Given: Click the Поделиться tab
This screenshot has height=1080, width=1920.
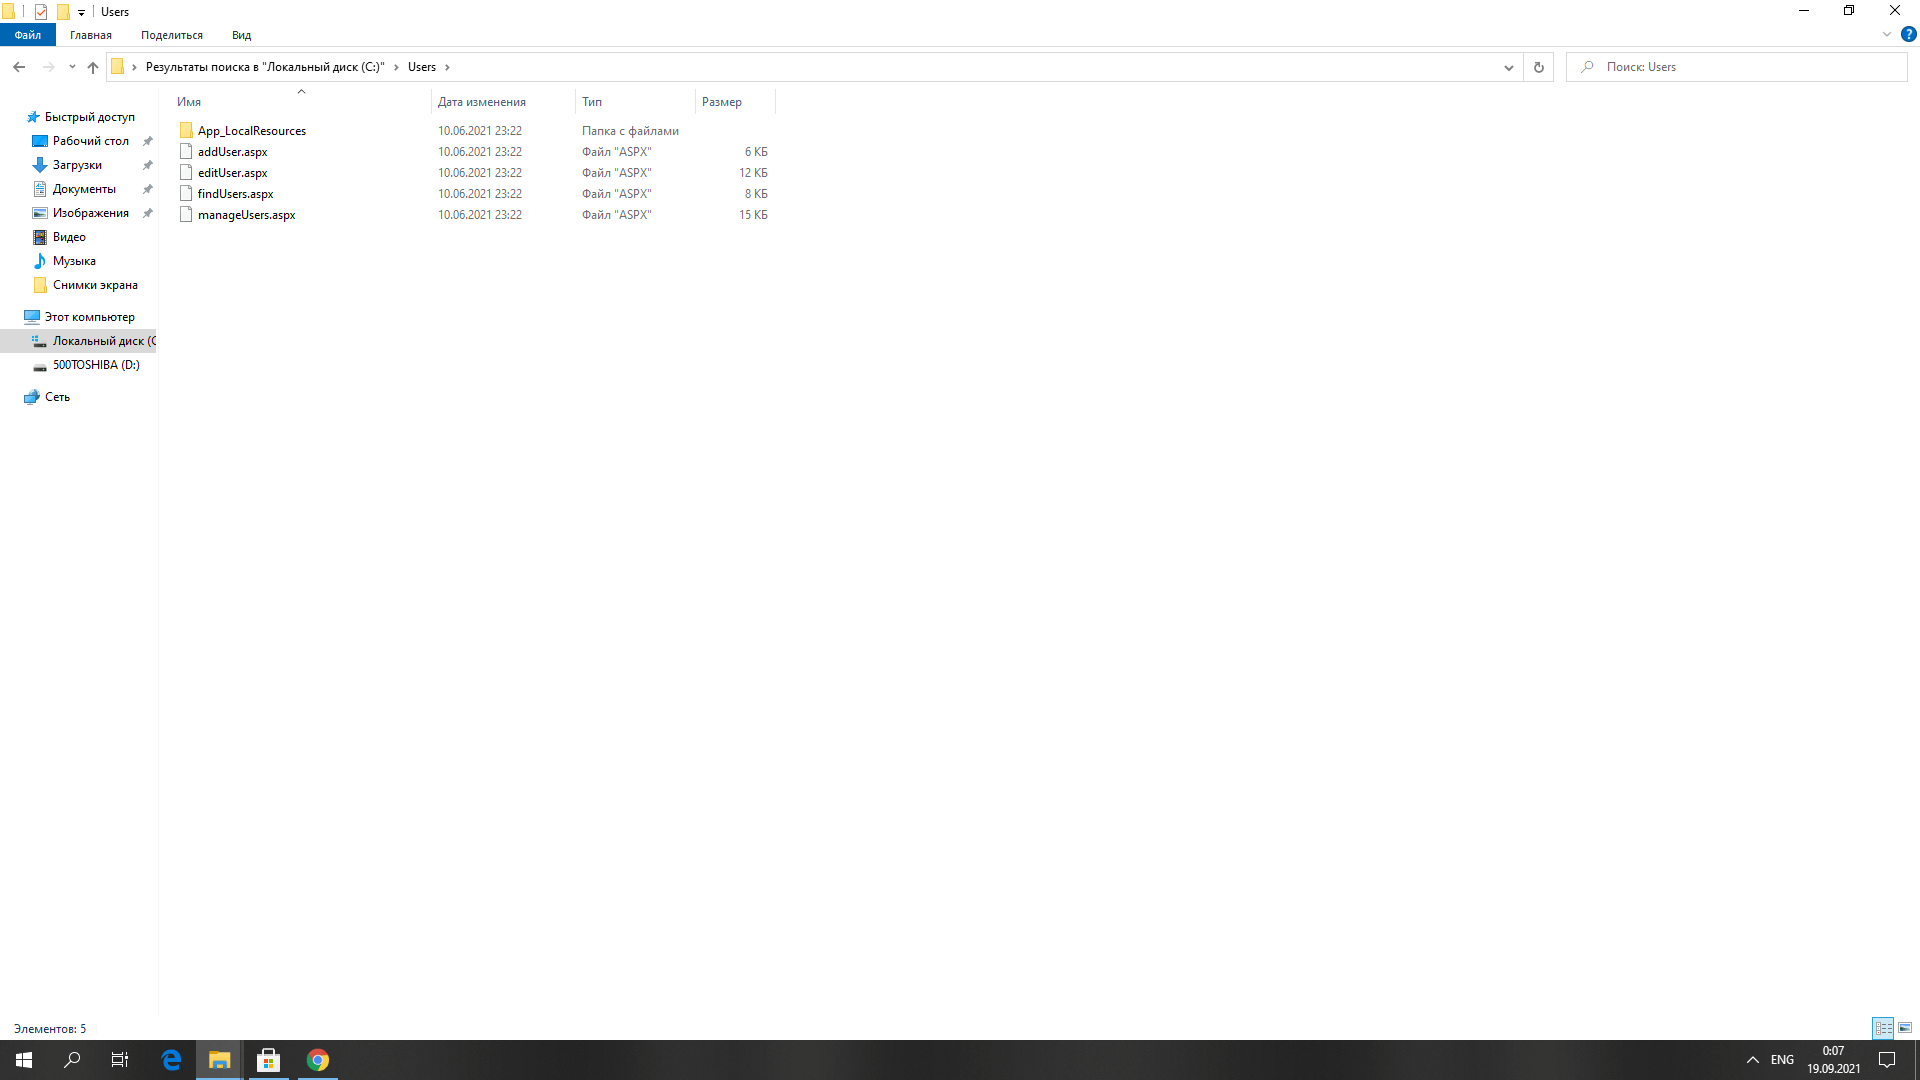Looking at the screenshot, I should 171,36.
